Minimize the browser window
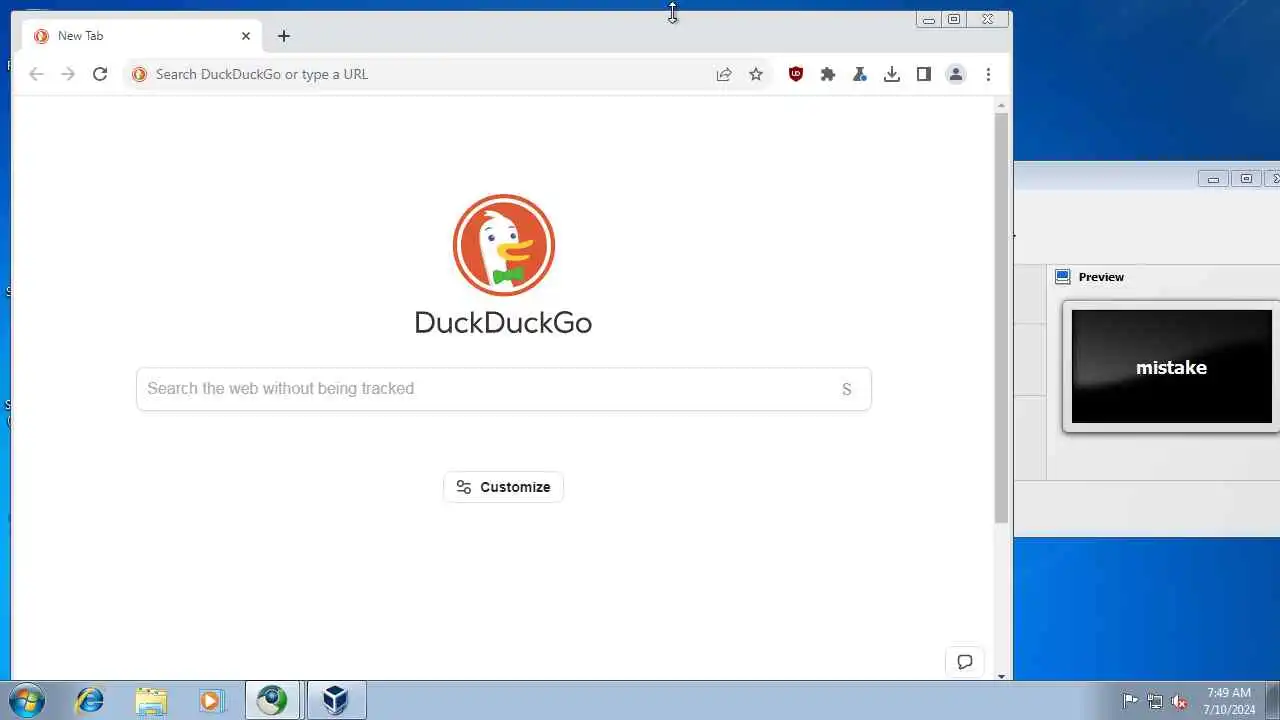This screenshot has height=720, width=1280. [x=929, y=19]
